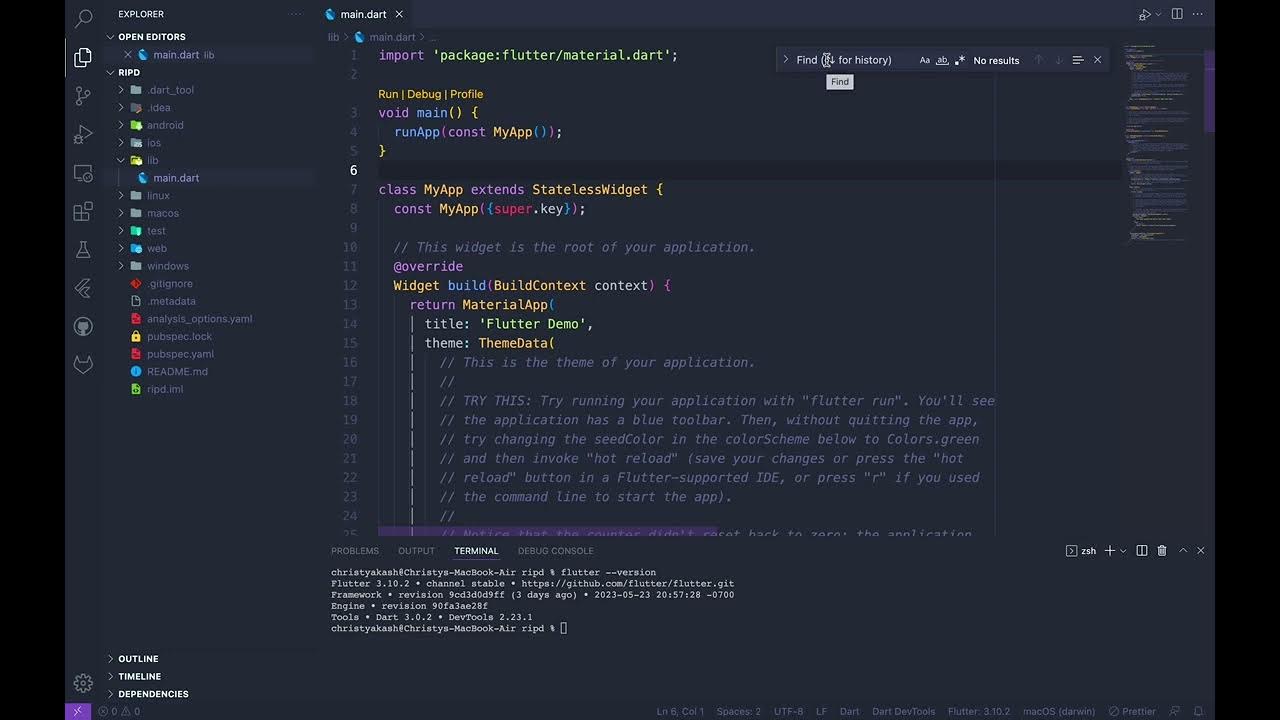The width and height of the screenshot is (1280, 720).
Task: Click the feedback icon in status bar
Action: pyautogui.click(x=1175, y=711)
